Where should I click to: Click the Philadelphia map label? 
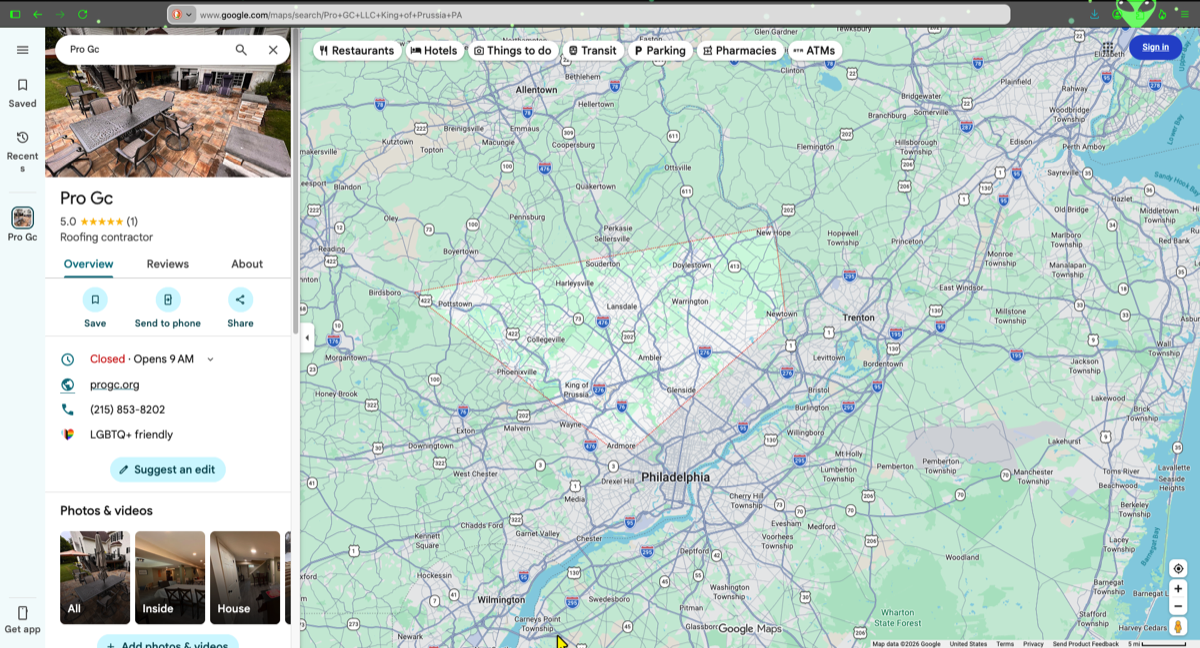coord(675,477)
